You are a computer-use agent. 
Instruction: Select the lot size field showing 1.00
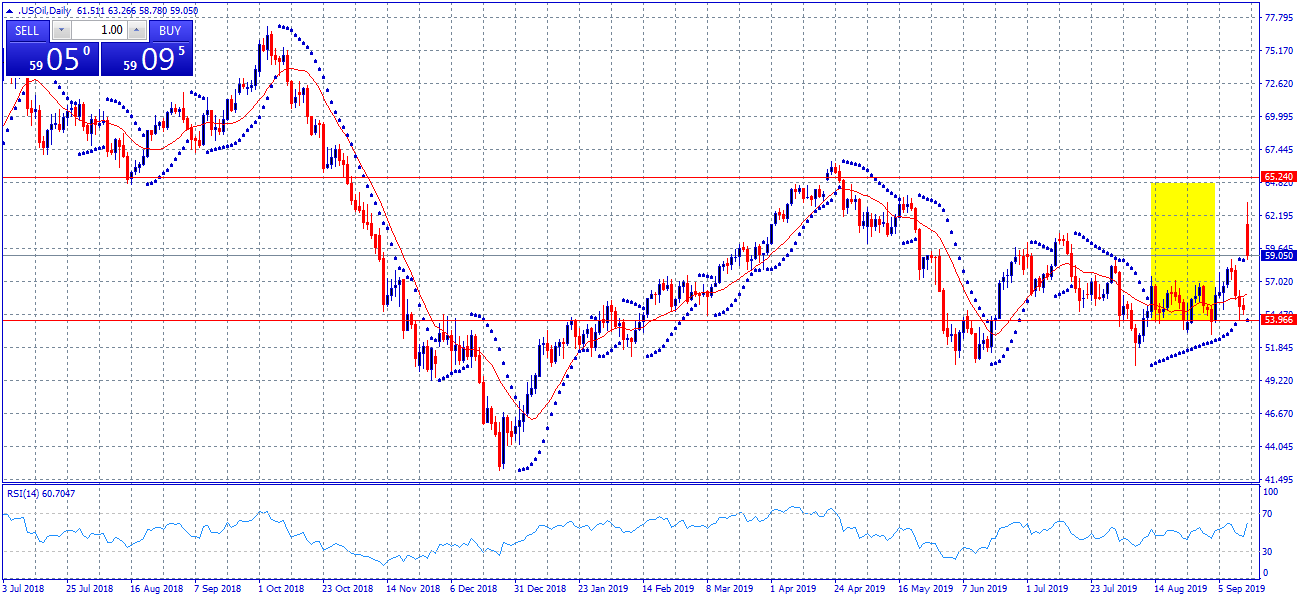100,30
